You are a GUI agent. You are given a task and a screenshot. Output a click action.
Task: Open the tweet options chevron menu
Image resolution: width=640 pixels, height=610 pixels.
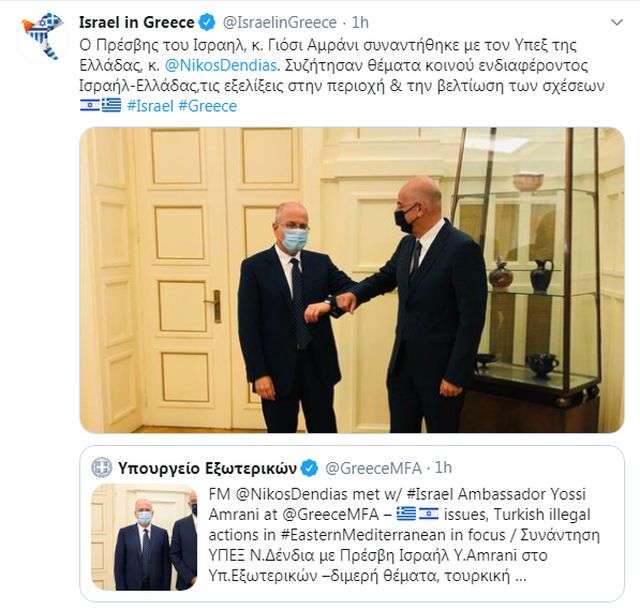coord(617,22)
